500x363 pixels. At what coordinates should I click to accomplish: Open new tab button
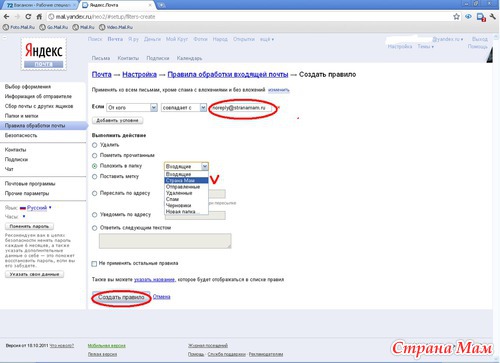(162, 5)
